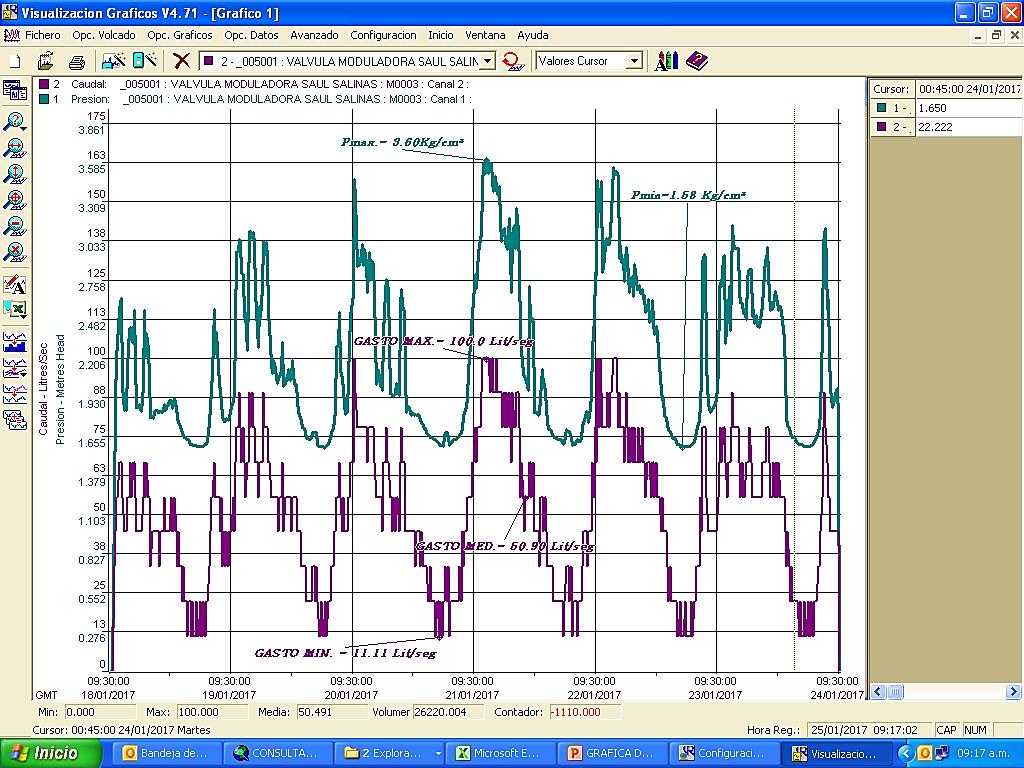Open the channel selector dropdown arrow
Viewport: 1024px width, 768px height.
point(488,61)
